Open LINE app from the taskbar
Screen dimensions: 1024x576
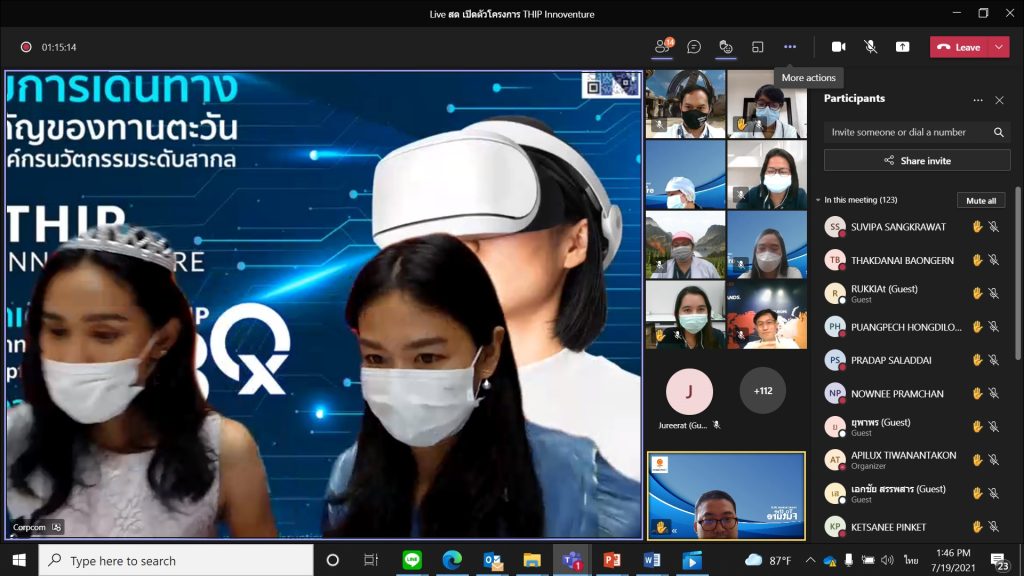tap(412, 560)
